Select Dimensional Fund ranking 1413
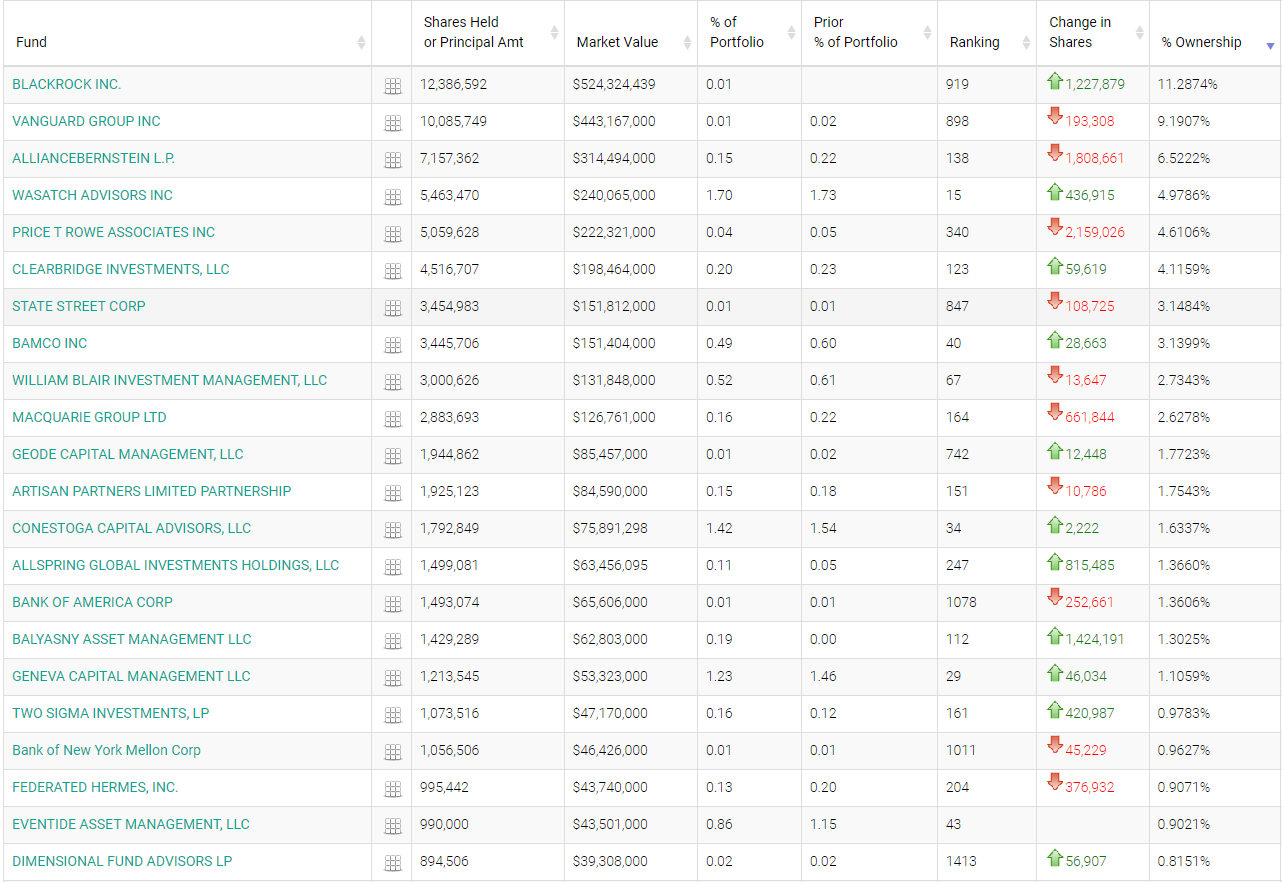Viewport: 1282px width, 882px height. [961, 861]
